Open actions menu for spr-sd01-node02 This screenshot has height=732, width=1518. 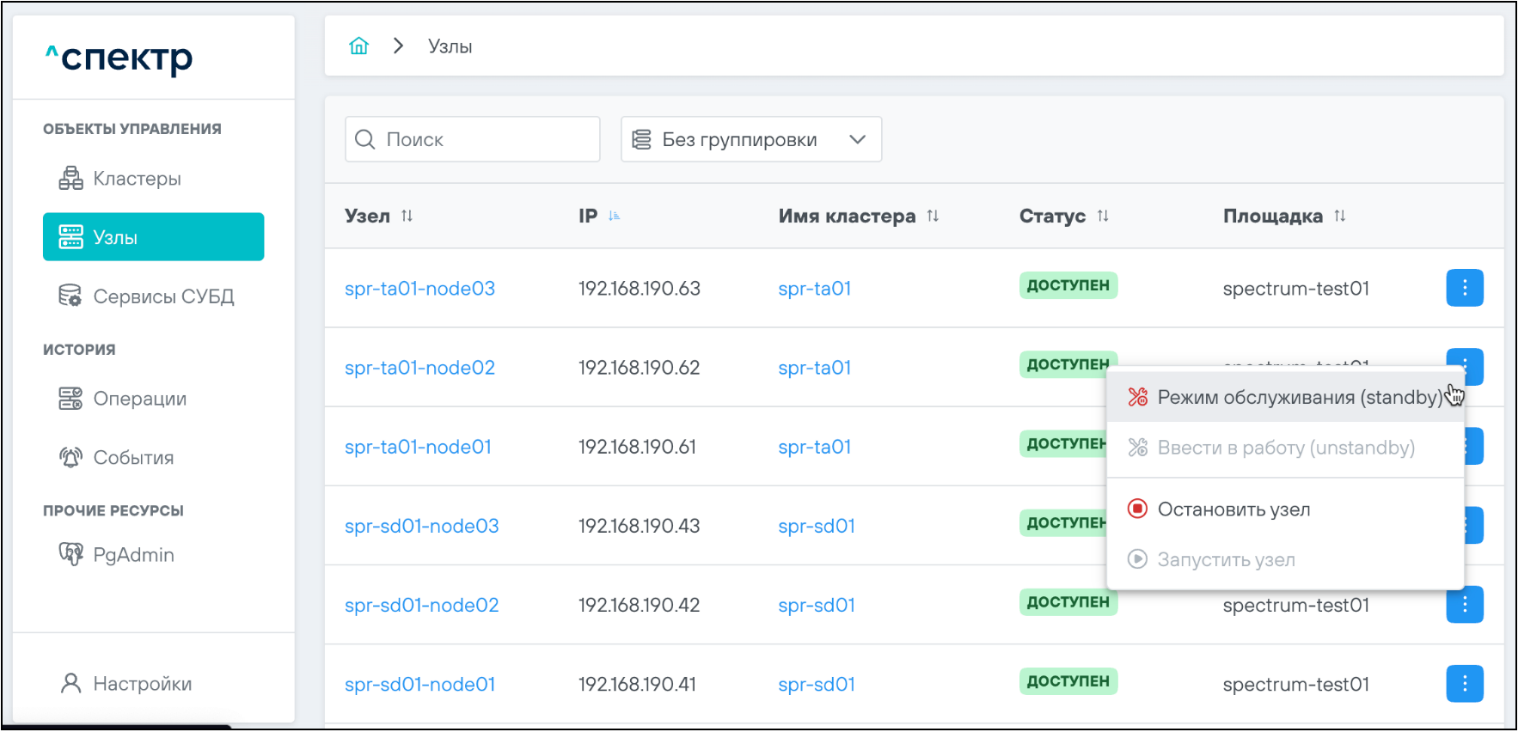[1464, 604]
